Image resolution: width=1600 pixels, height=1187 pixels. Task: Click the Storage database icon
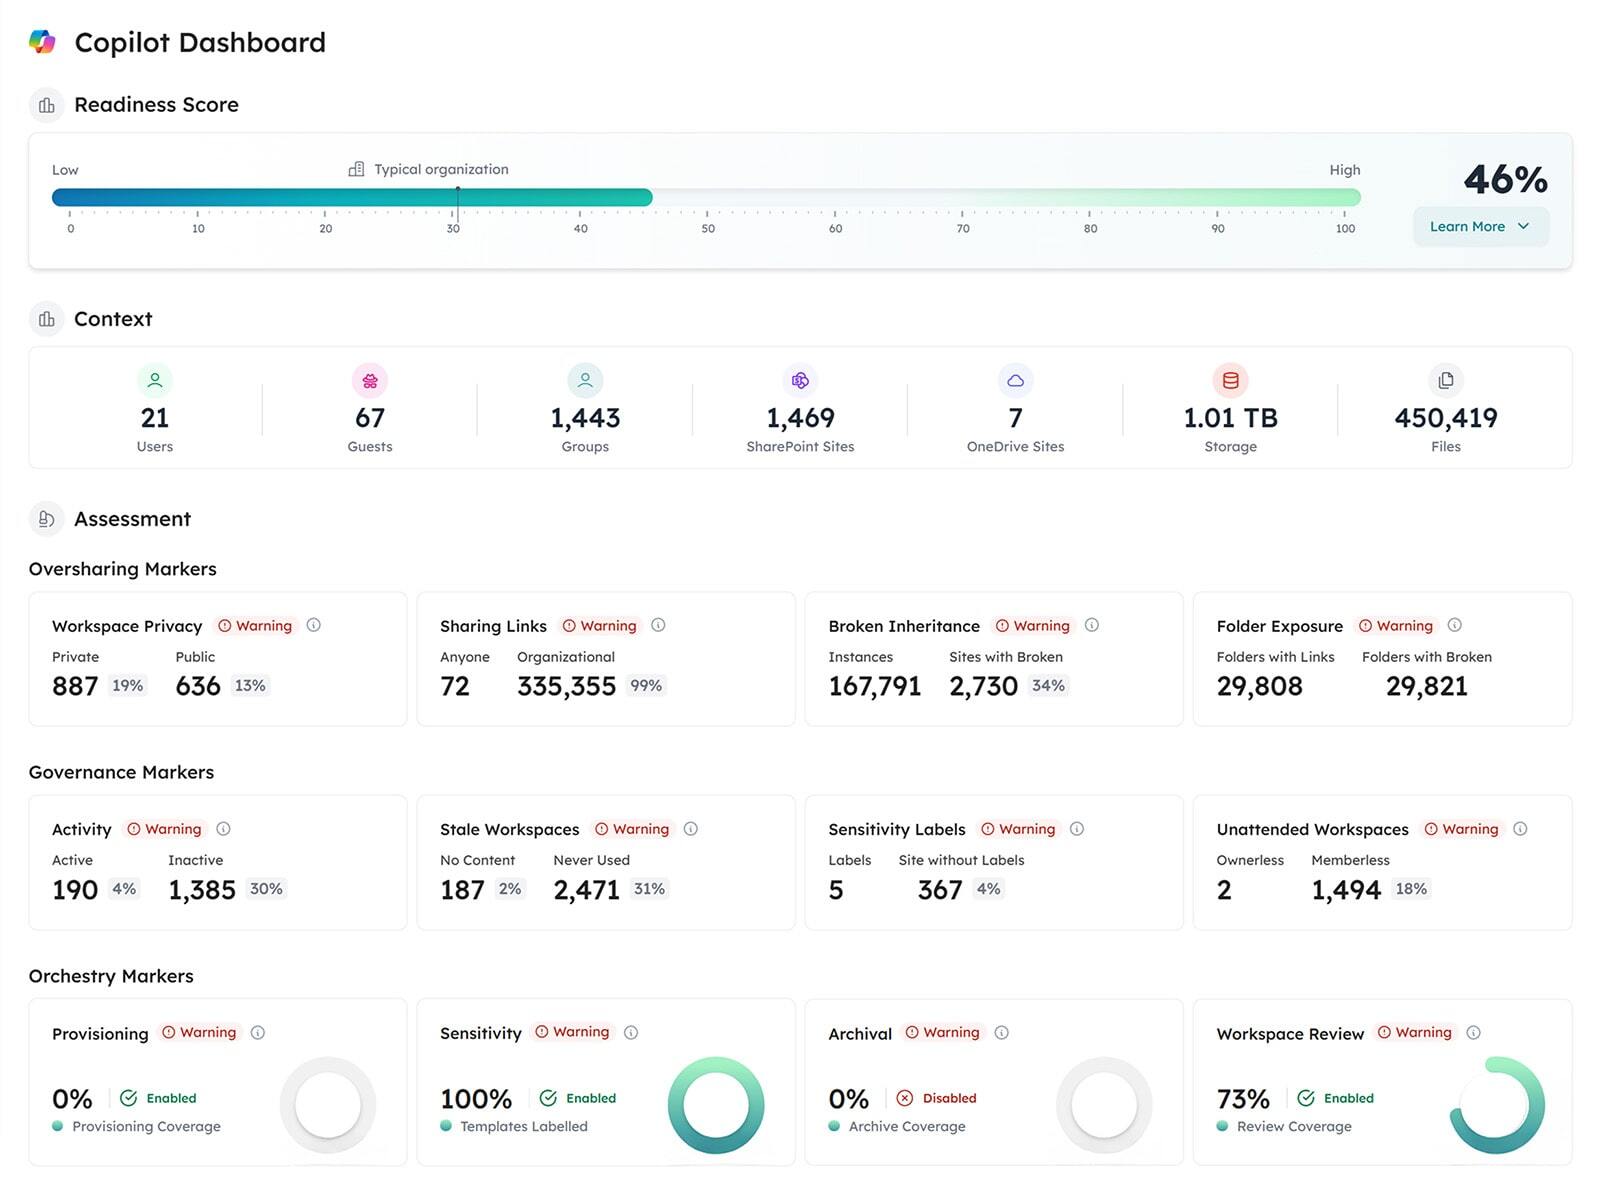pos(1230,380)
